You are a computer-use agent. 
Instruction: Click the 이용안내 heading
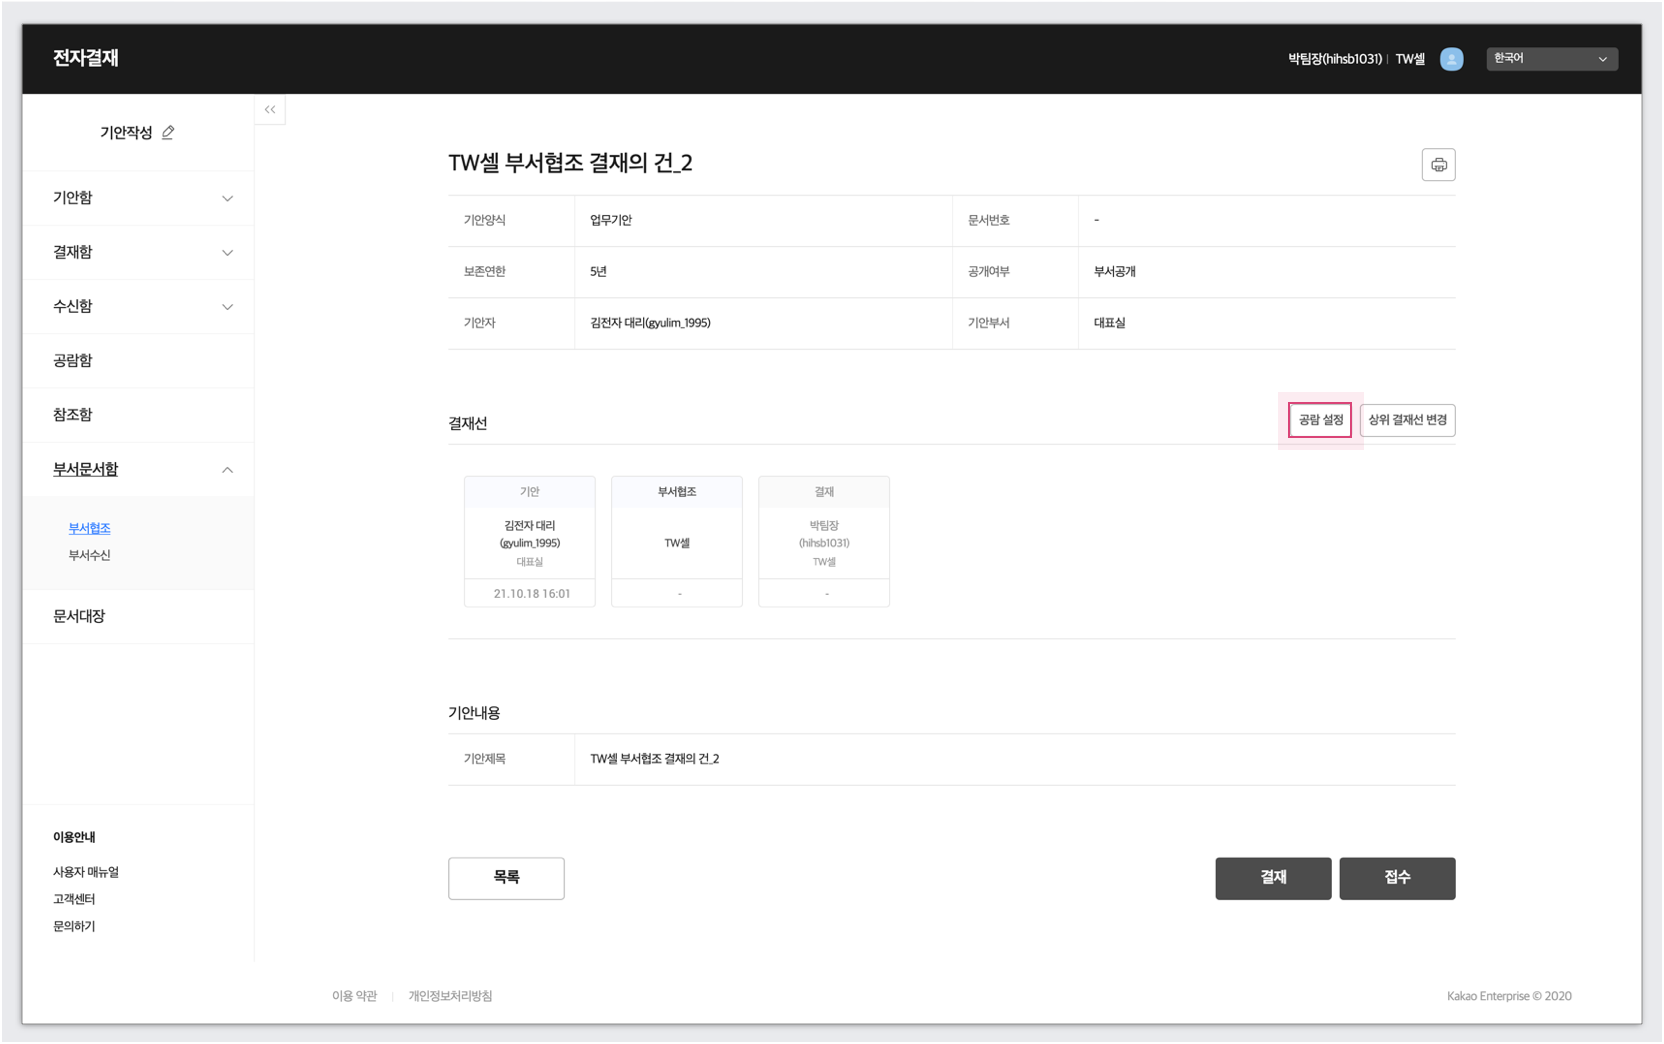[x=74, y=837]
